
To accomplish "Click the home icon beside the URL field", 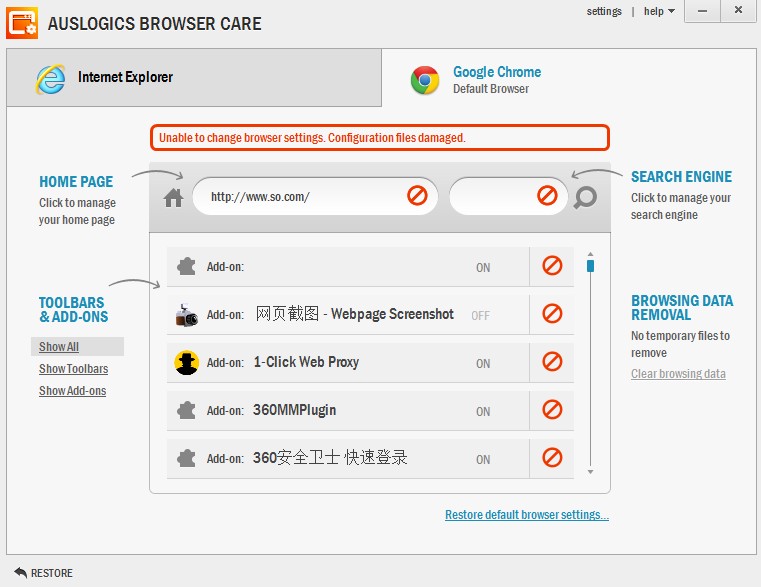I will [x=173, y=198].
